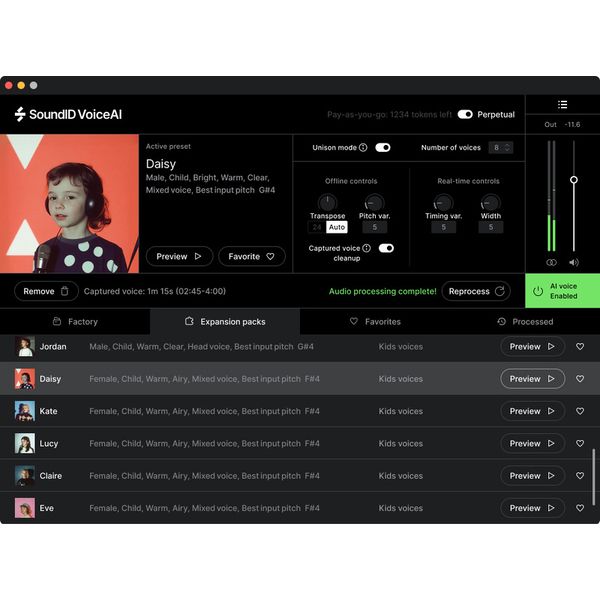Favorite the Claire voice with heart icon
600x600 pixels.
580,475
